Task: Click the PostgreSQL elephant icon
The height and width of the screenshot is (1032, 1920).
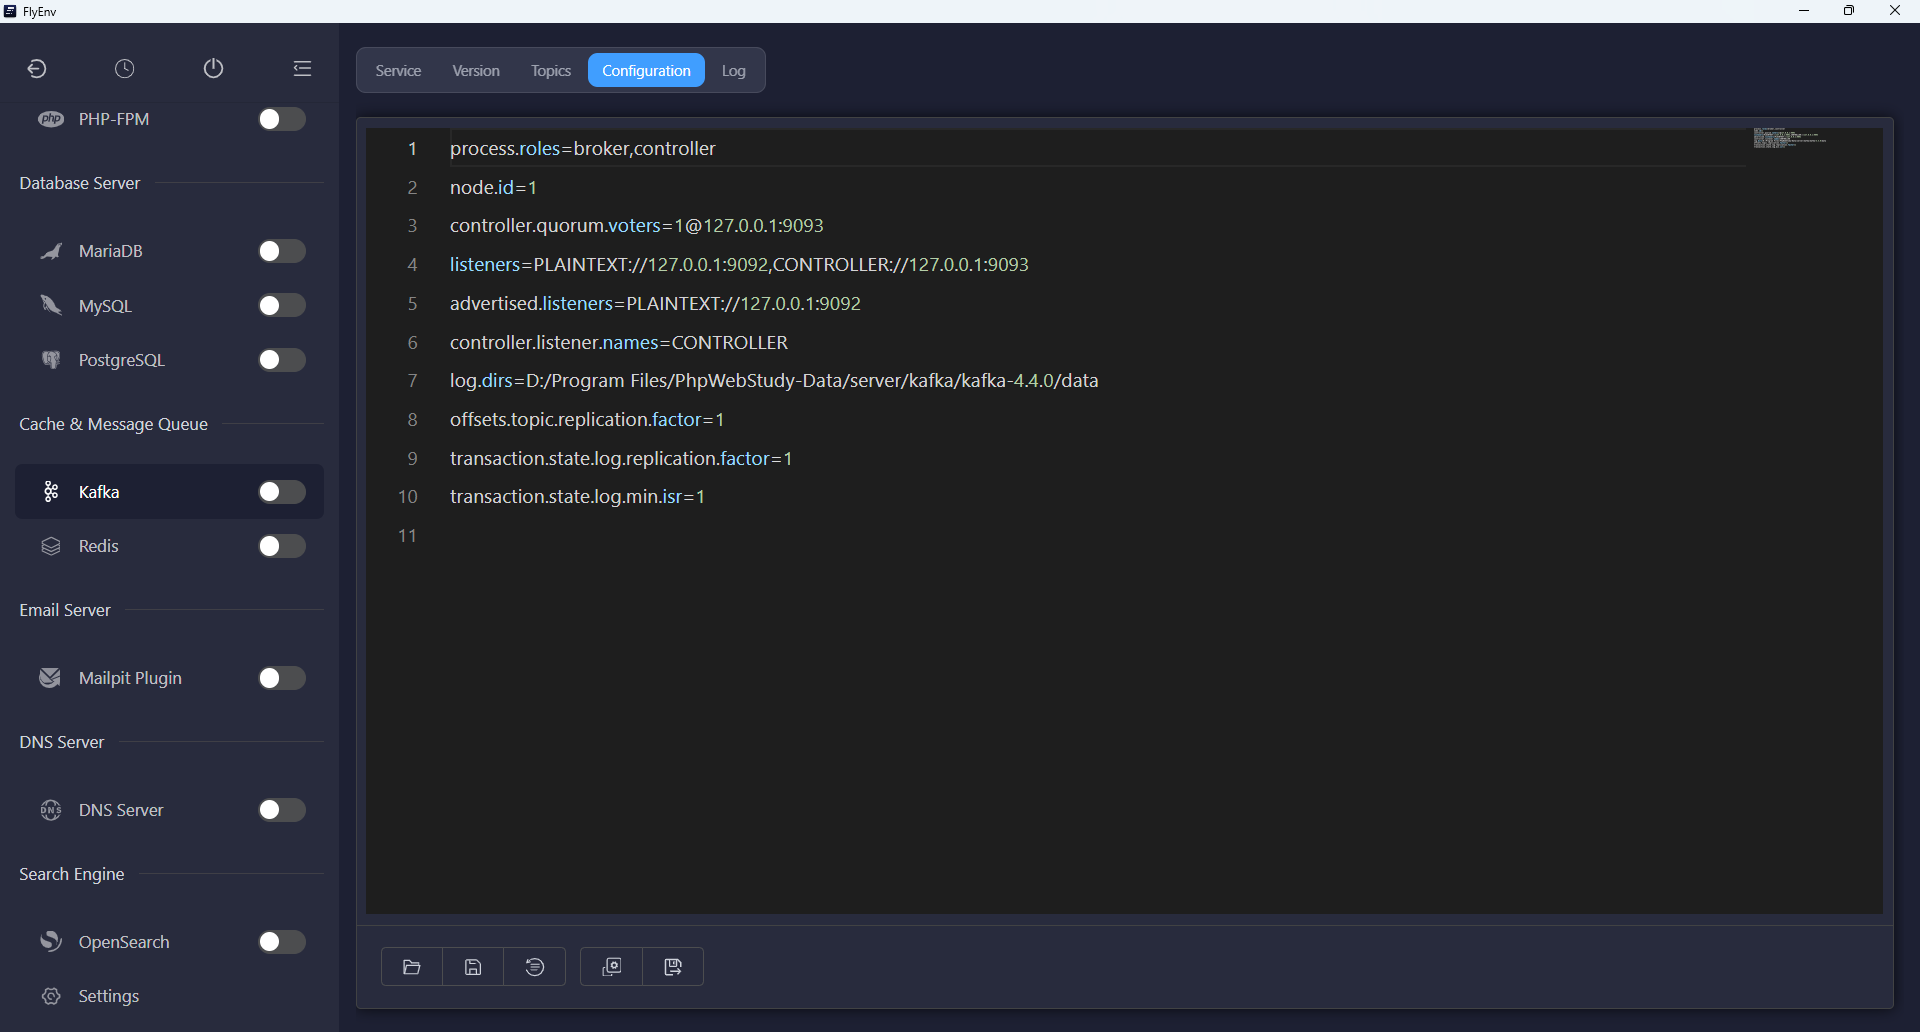Action: [51, 360]
